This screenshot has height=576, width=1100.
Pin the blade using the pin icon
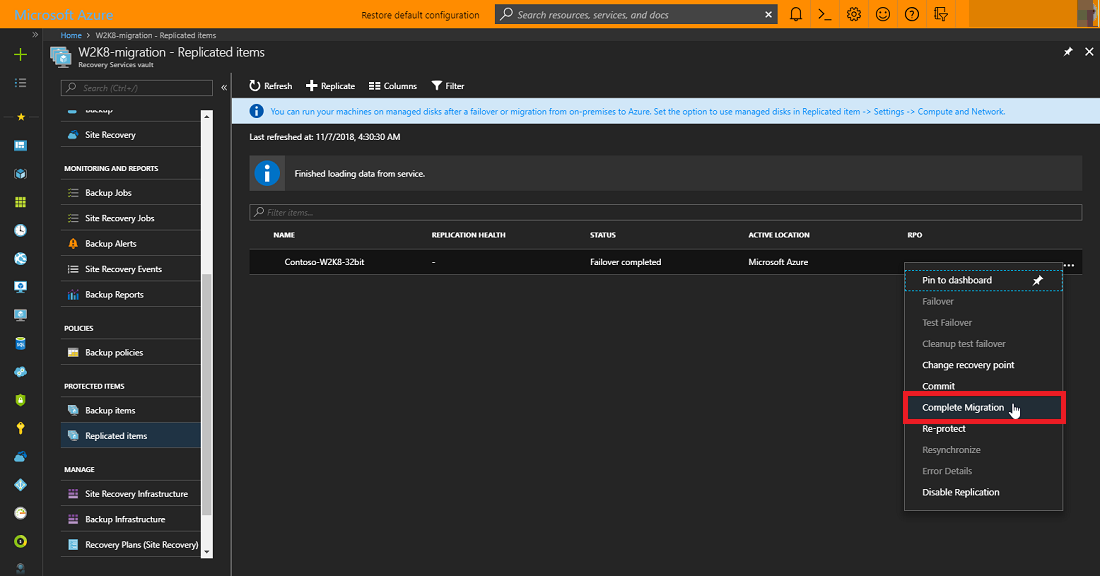1067,52
